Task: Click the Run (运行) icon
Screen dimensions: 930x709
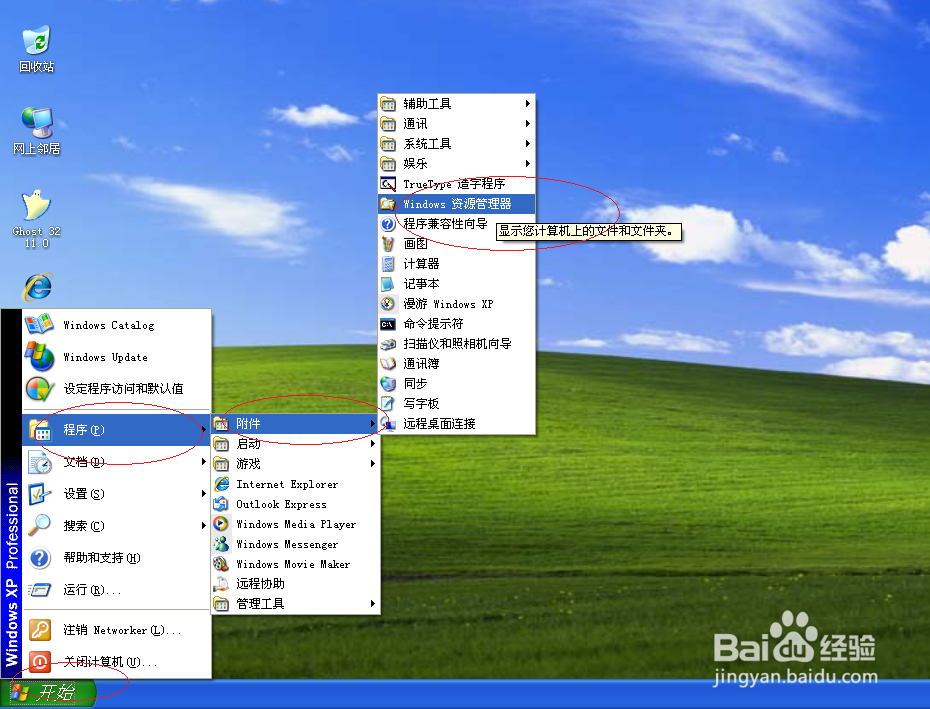Action: pos(40,590)
